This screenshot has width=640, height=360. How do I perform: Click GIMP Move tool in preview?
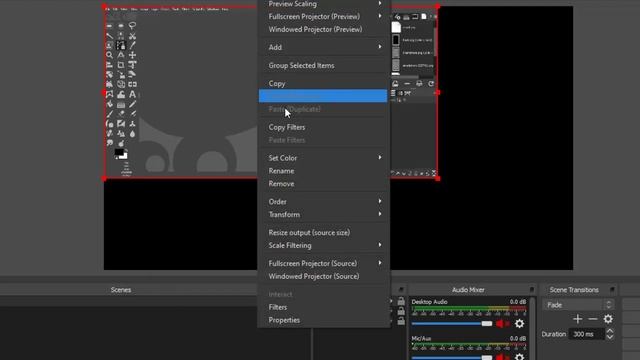click(132, 55)
